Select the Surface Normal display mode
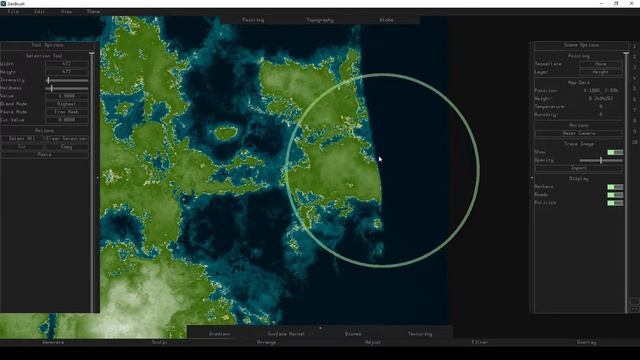This screenshot has height=360, width=640. 286,334
